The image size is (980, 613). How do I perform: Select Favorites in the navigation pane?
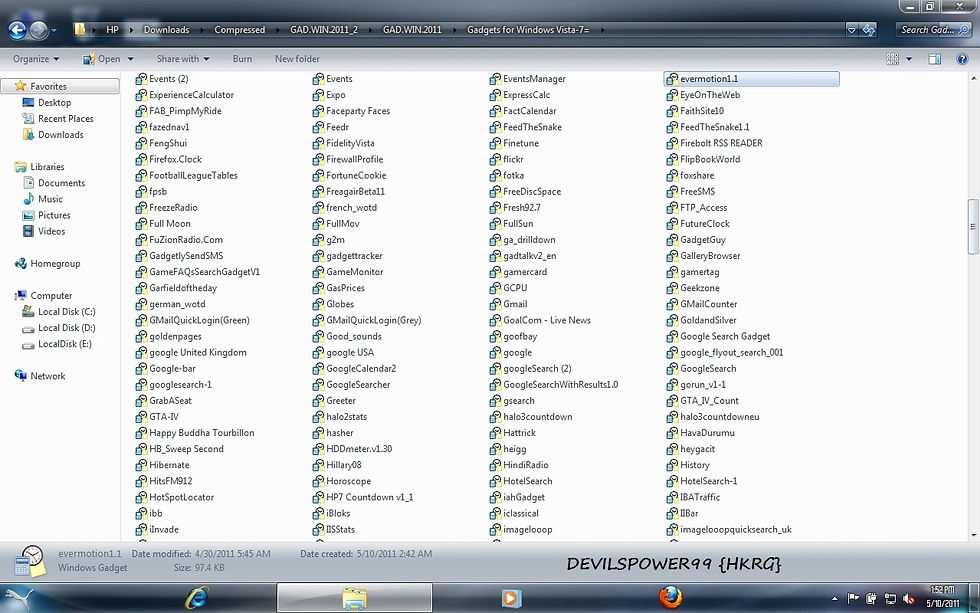click(60, 86)
